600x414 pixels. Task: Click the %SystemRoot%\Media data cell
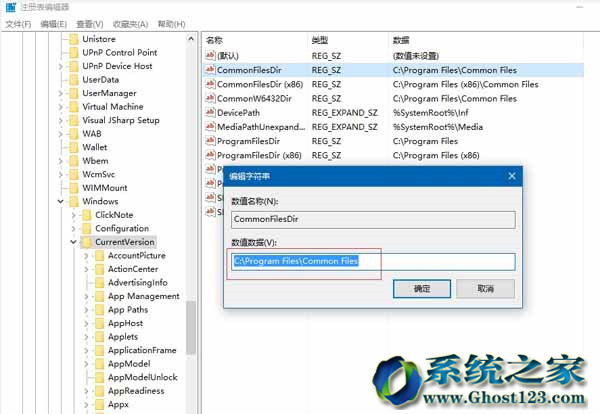coord(438,127)
